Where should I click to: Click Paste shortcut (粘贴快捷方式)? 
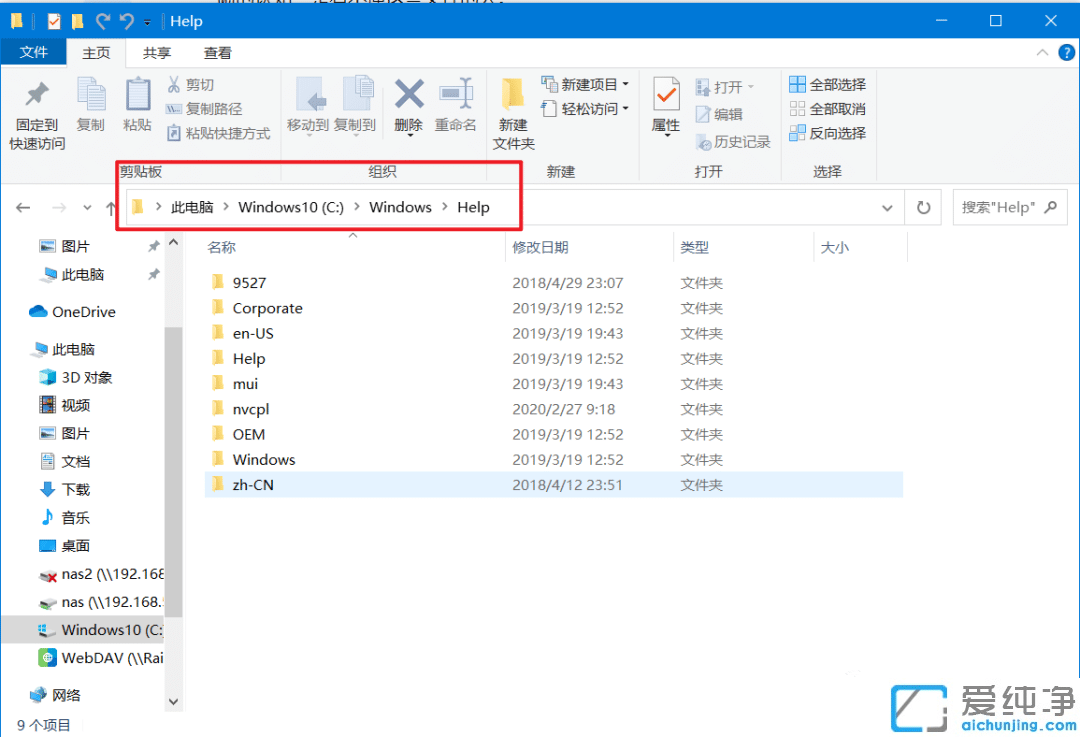218,133
